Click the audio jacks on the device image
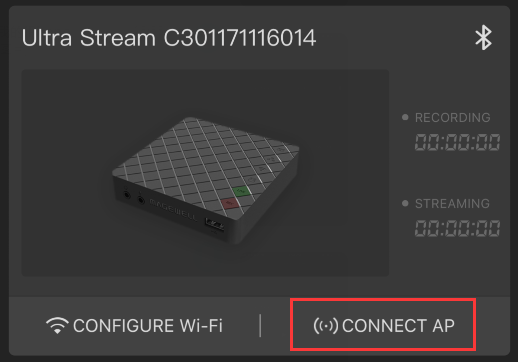Viewport: 518px width, 362px height. point(134,196)
